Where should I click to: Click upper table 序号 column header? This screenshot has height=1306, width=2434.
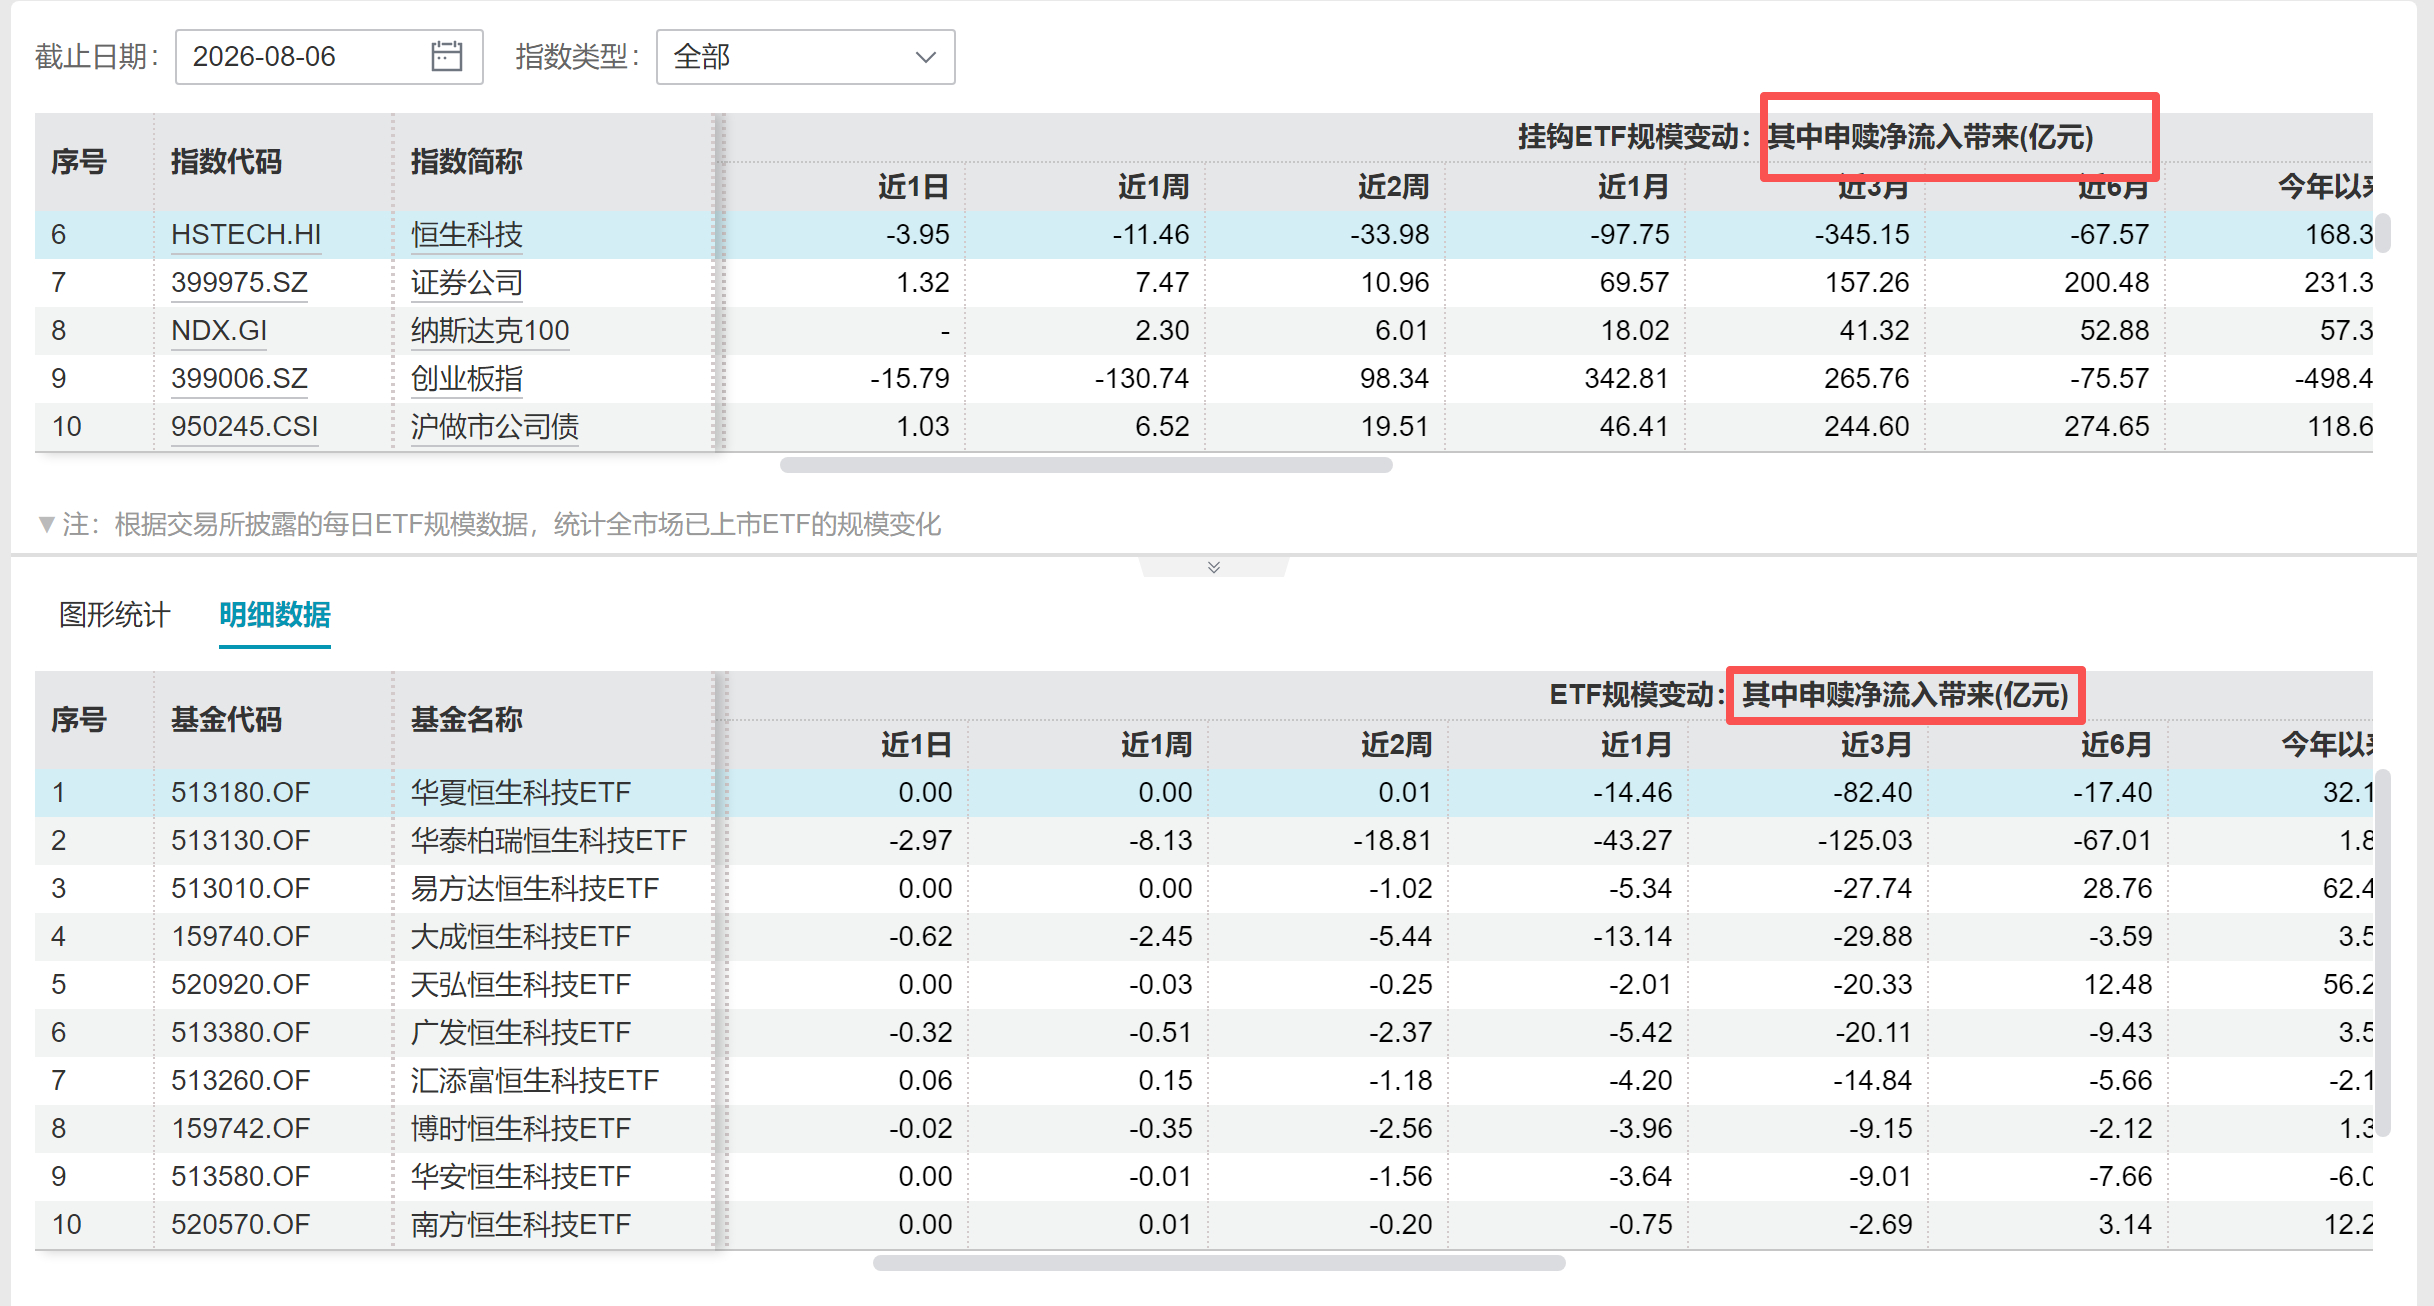[79, 161]
